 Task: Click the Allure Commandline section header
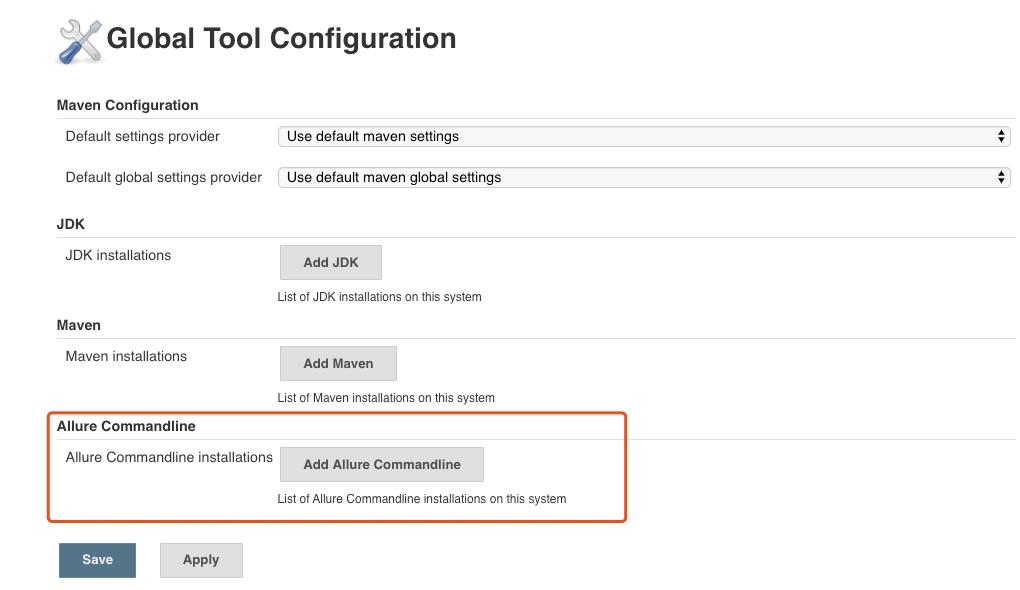126,426
